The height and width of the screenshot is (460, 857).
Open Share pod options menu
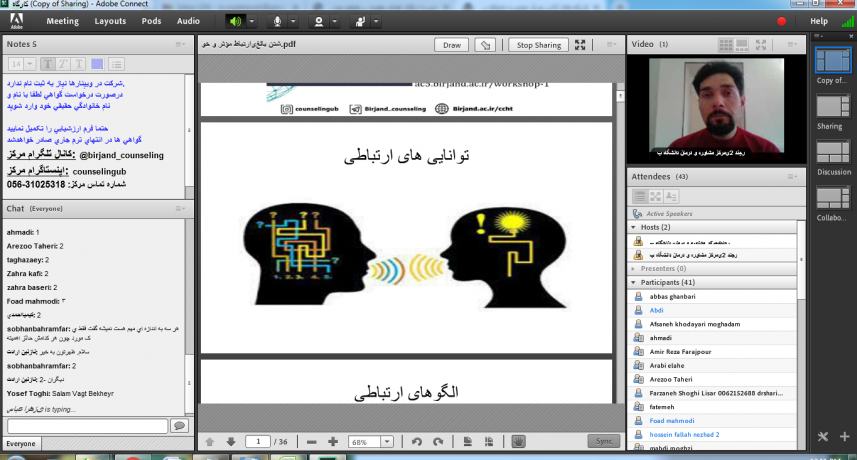point(612,44)
